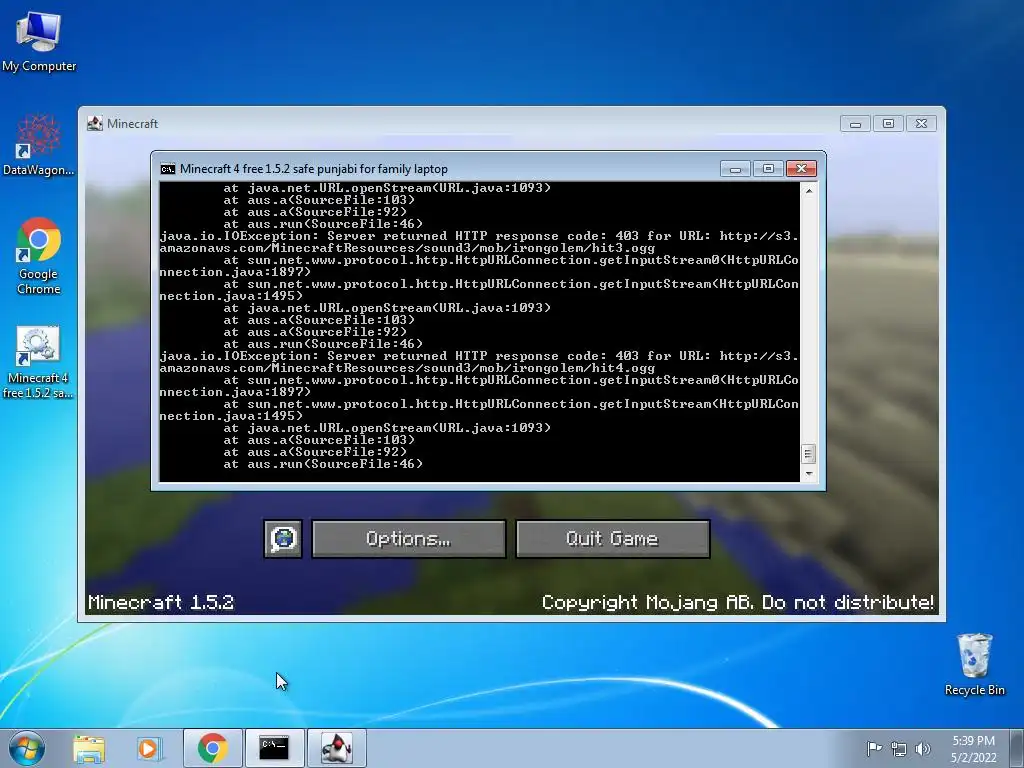This screenshot has height=768, width=1024.
Task: Switch to the command prompt taskbar button
Action: [274, 748]
